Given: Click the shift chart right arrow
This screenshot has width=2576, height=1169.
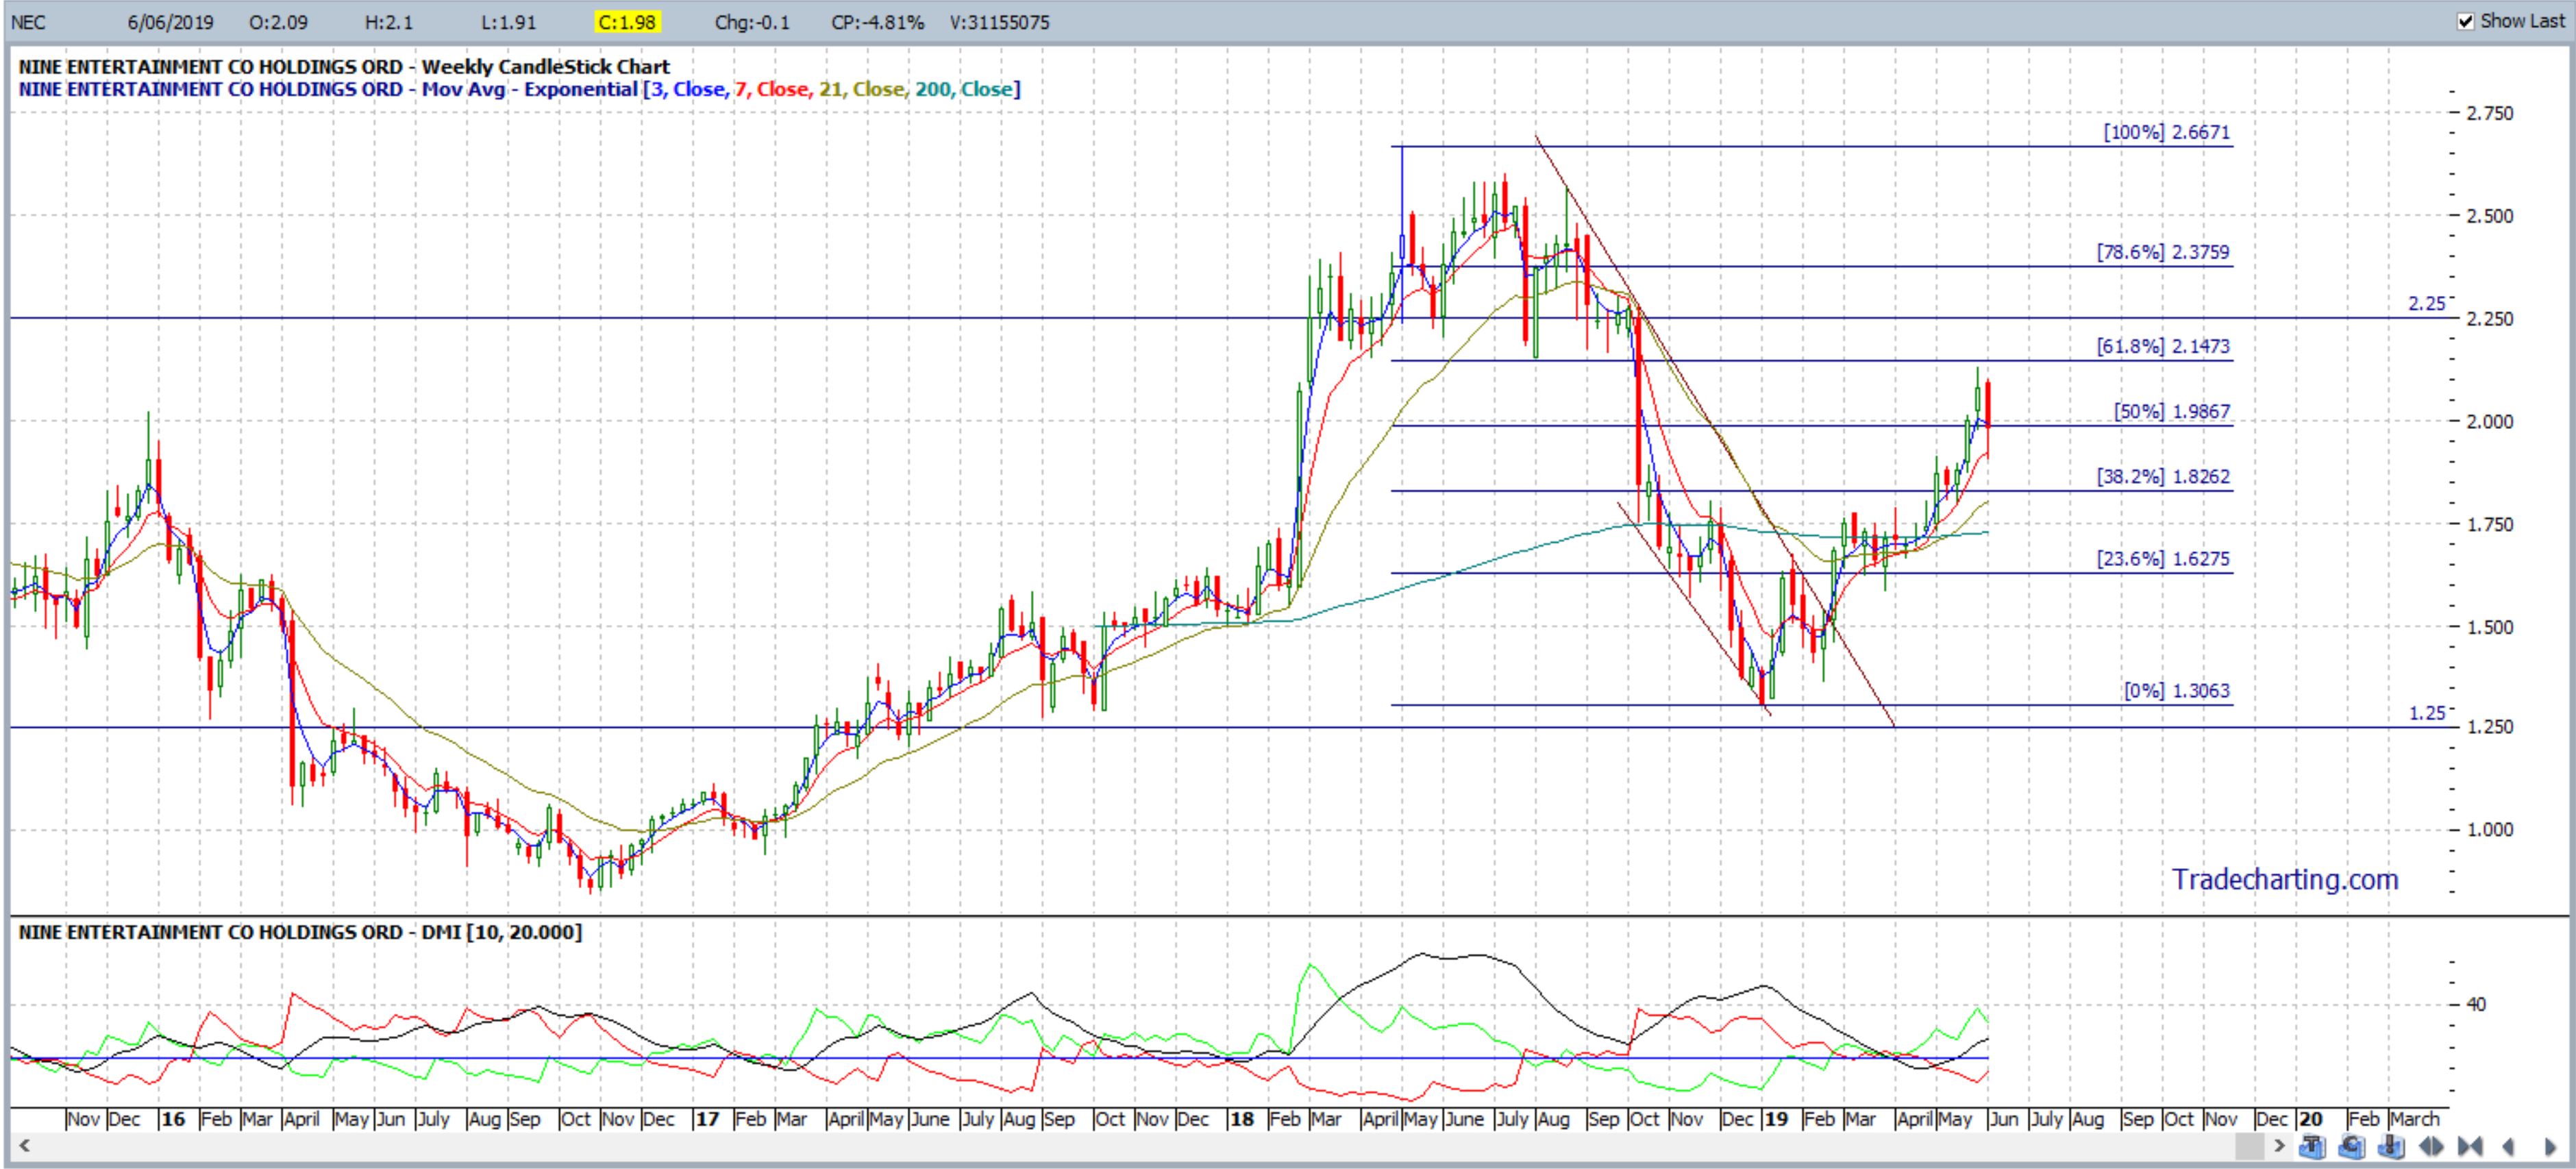Looking at the screenshot, I should point(2550,1146).
